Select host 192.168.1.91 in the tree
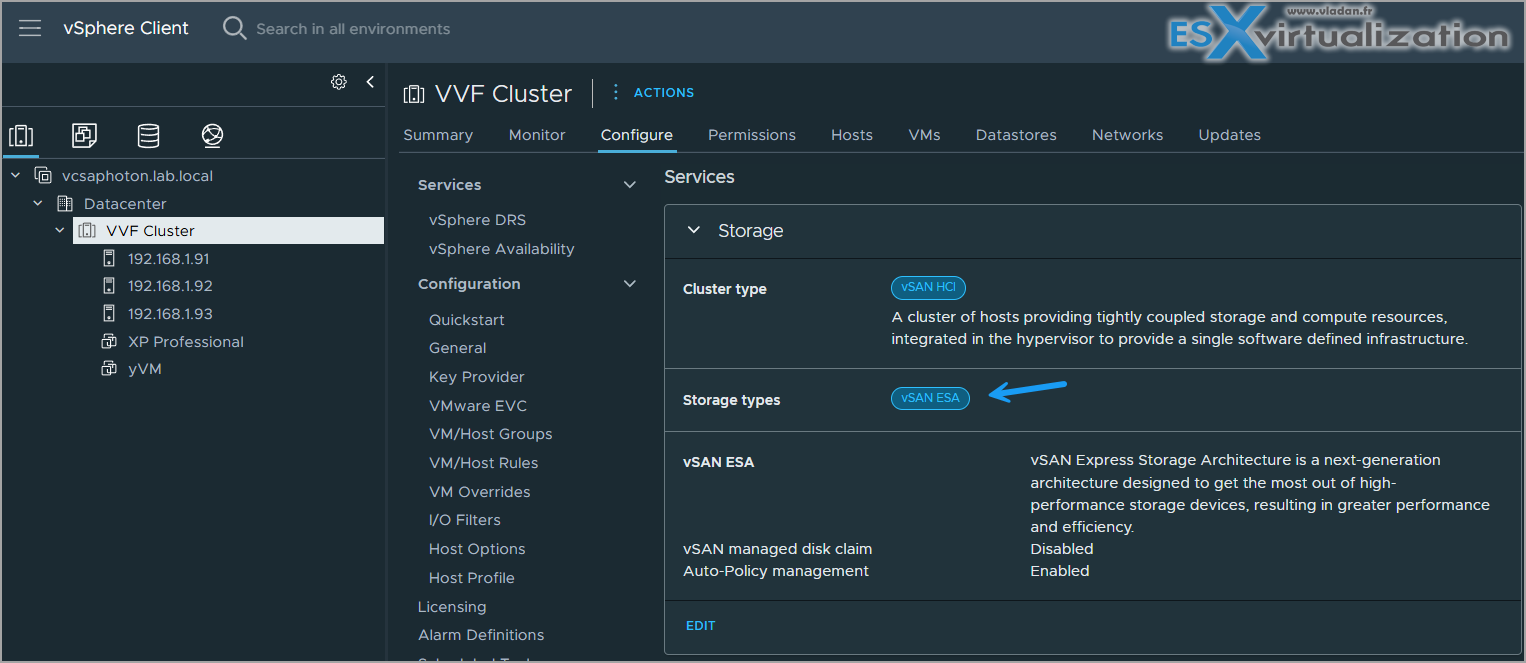 click(x=168, y=259)
